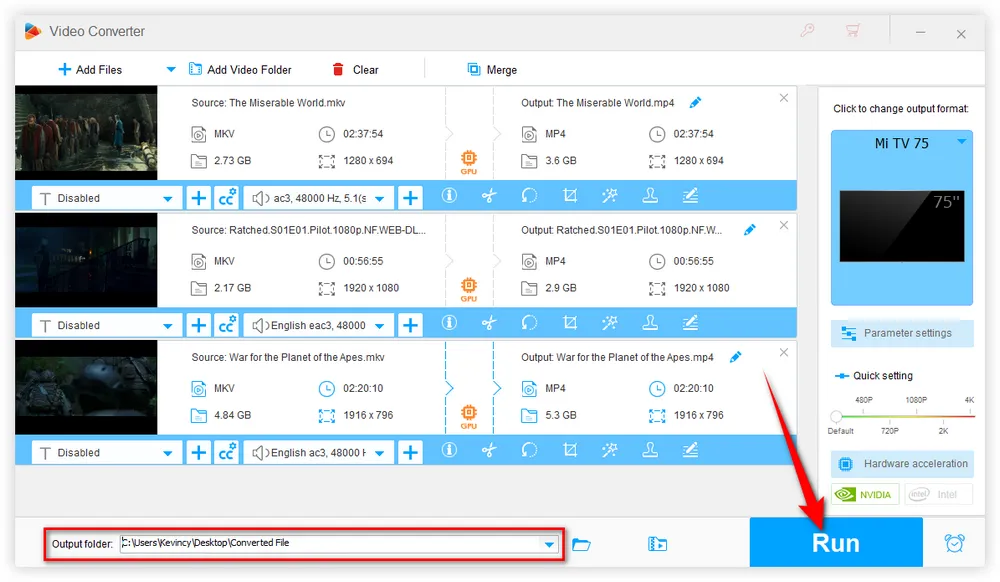Open the scheduled task alarm clock
This screenshot has height=582, width=1000.
click(x=955, y=543)
